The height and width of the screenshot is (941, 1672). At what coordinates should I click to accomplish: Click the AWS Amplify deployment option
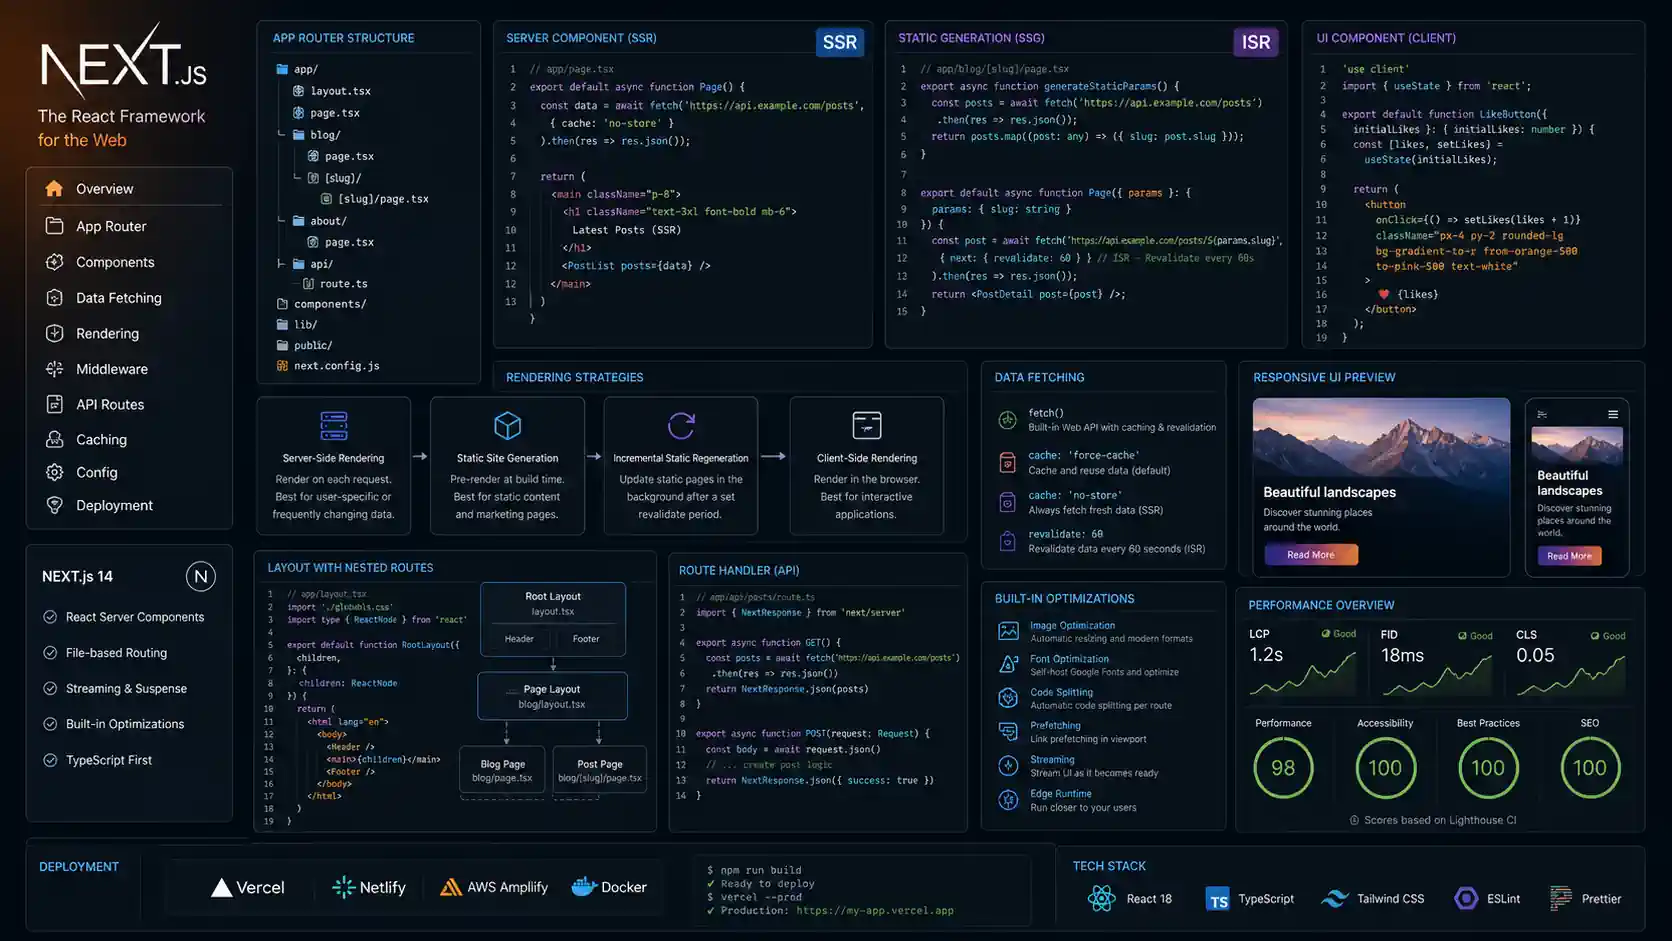494,887
